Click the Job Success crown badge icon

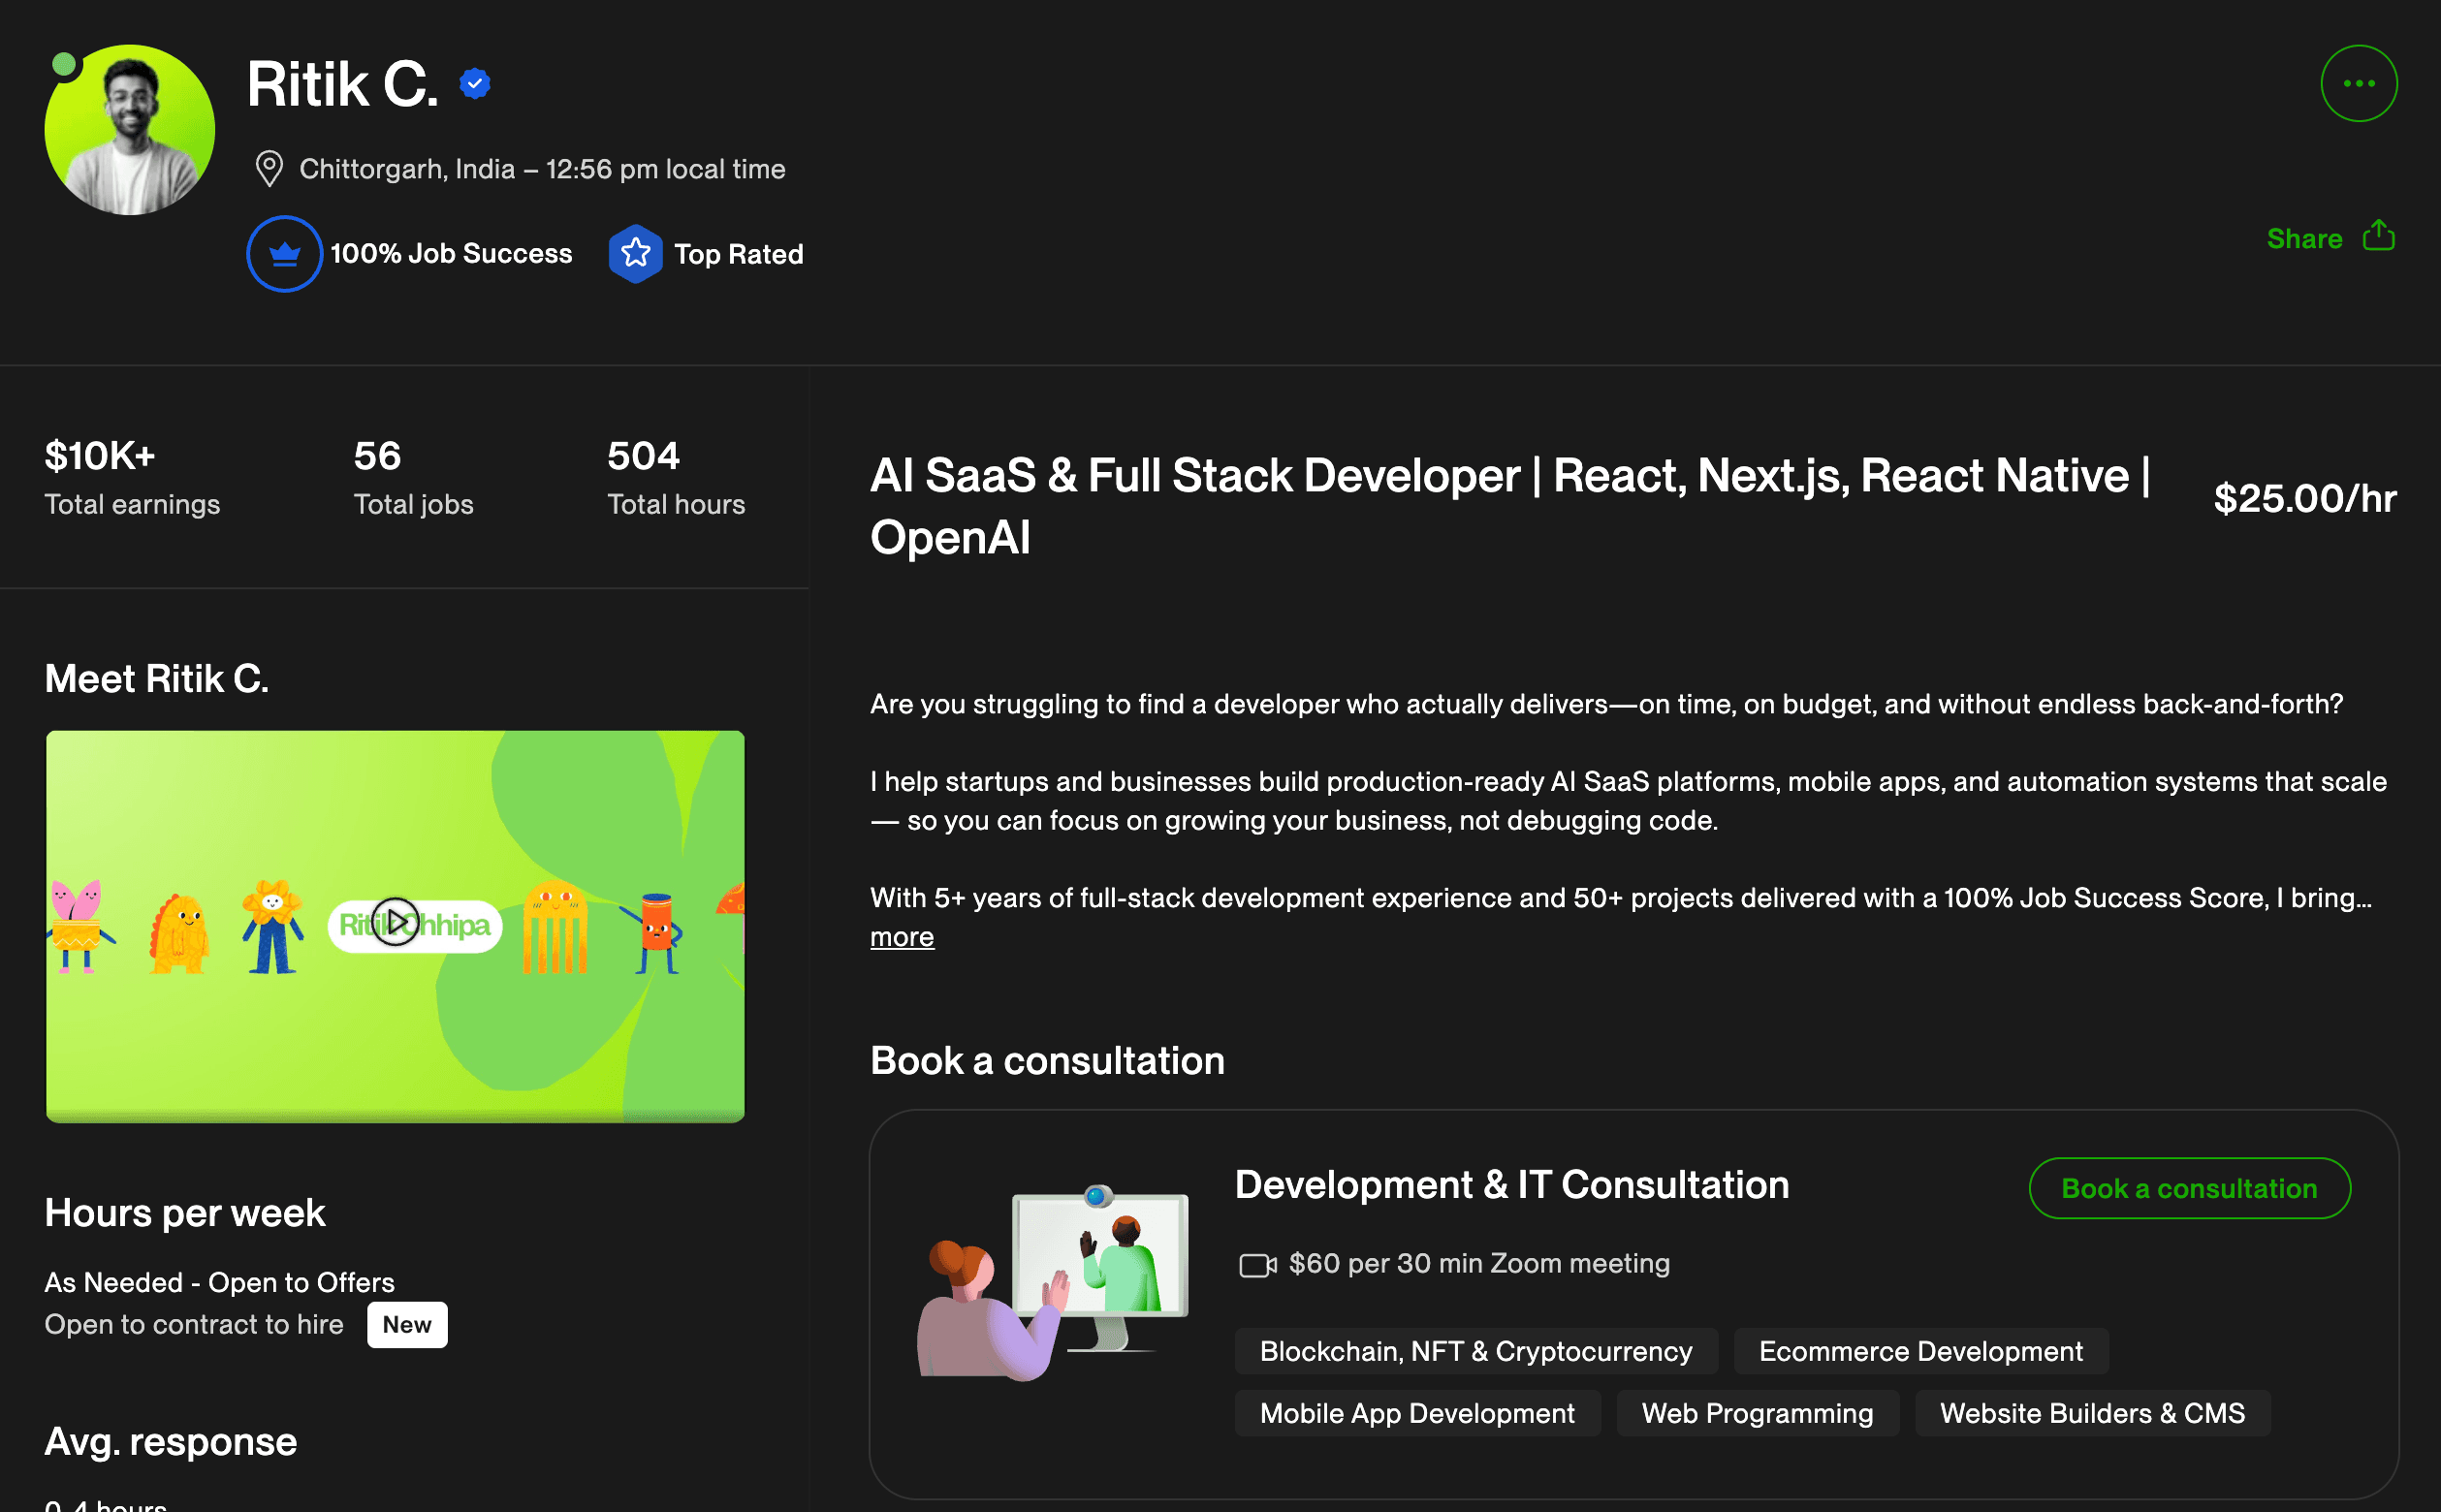tap(284, 254)
